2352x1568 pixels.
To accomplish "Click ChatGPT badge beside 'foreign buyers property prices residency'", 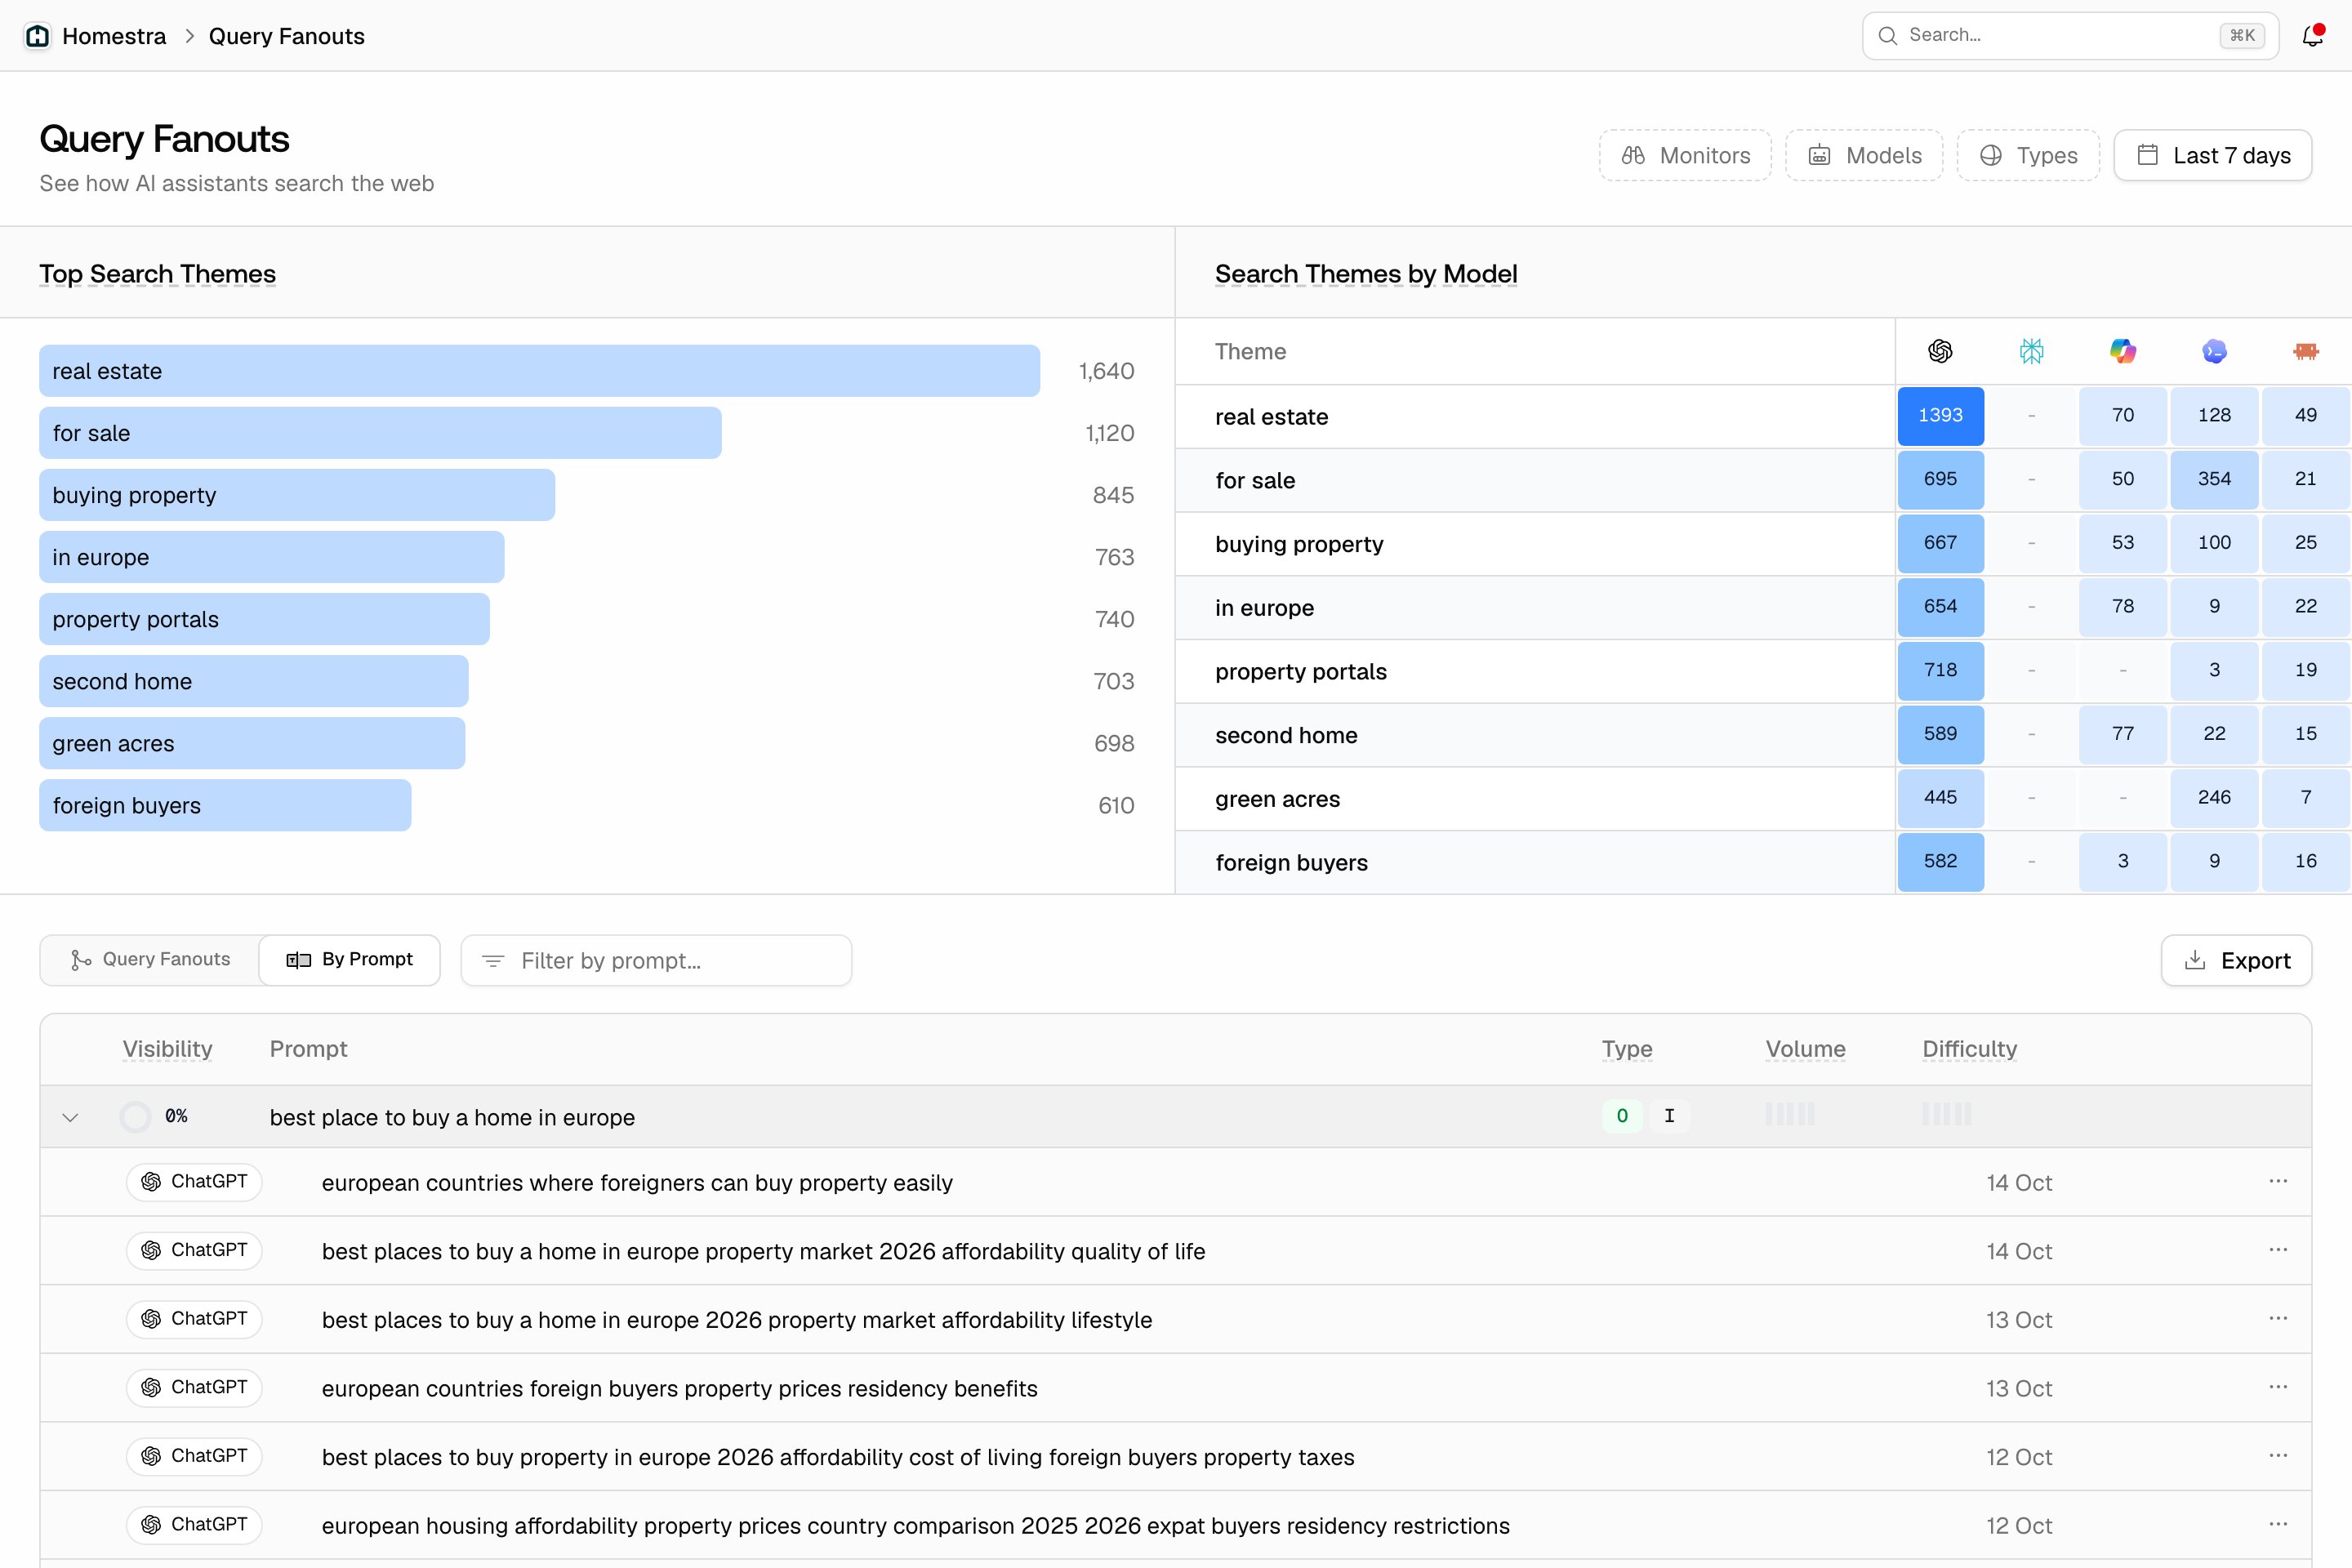I will tap(194, 1388).
